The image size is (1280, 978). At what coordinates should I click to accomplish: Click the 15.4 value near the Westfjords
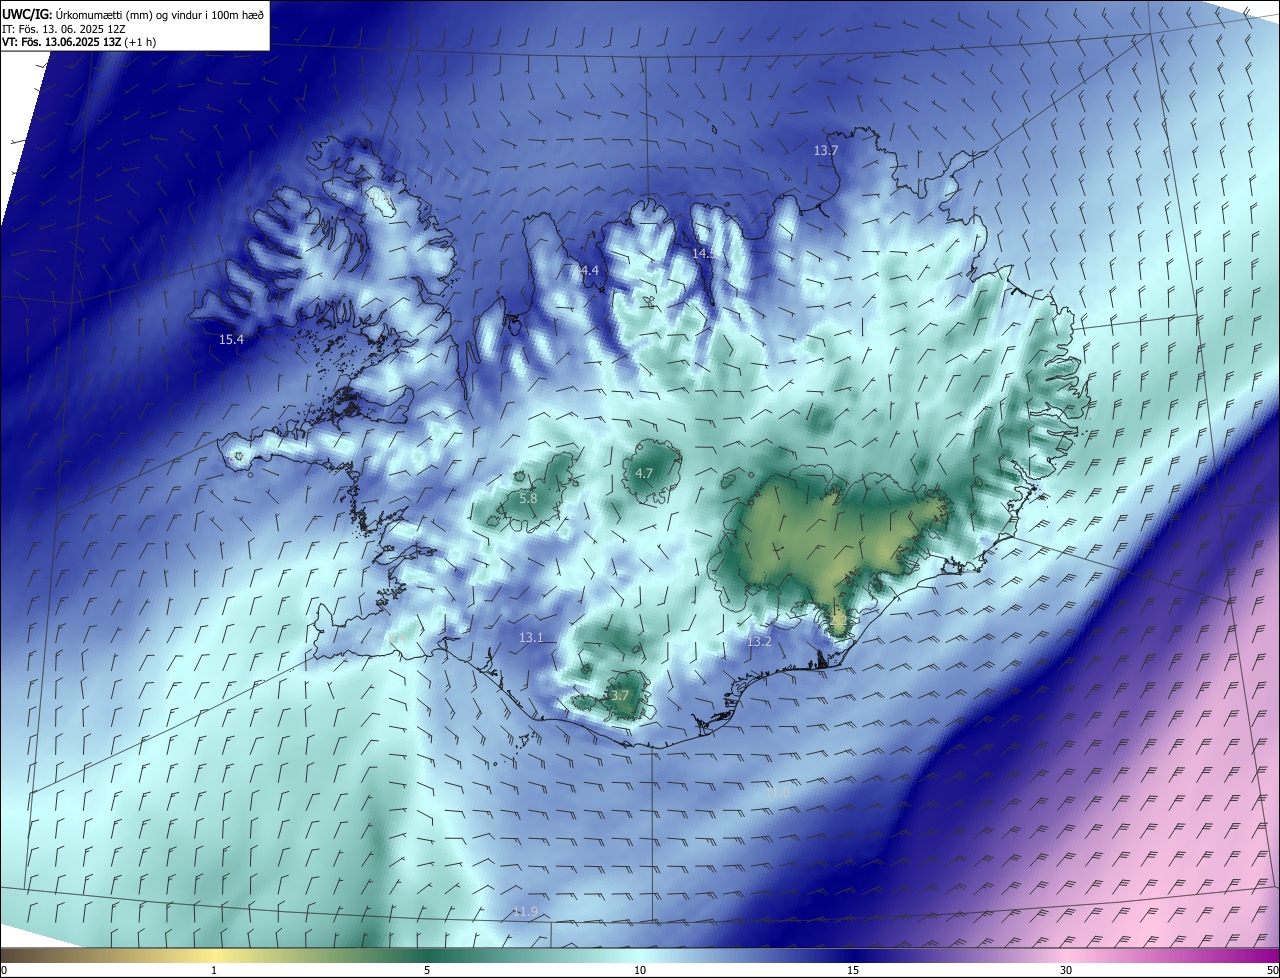[231, 340]
